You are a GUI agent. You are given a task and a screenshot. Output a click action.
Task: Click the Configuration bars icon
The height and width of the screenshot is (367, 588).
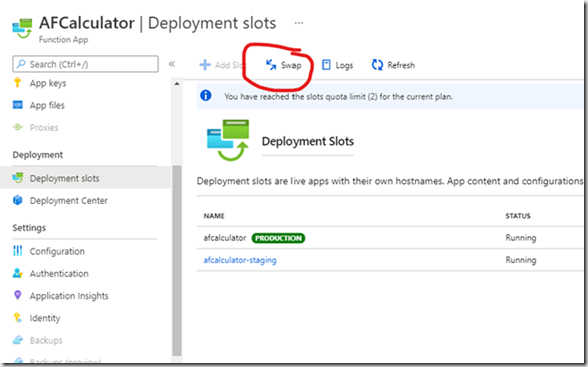(18, 251)
